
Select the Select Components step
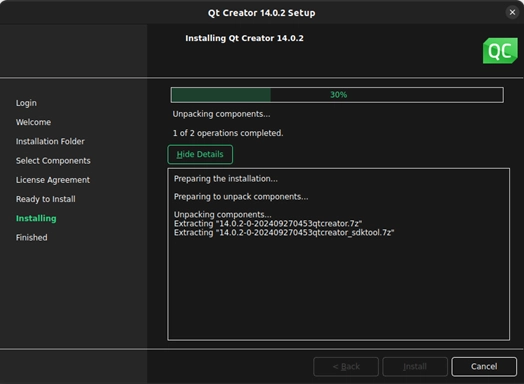(x=53, y=161)
